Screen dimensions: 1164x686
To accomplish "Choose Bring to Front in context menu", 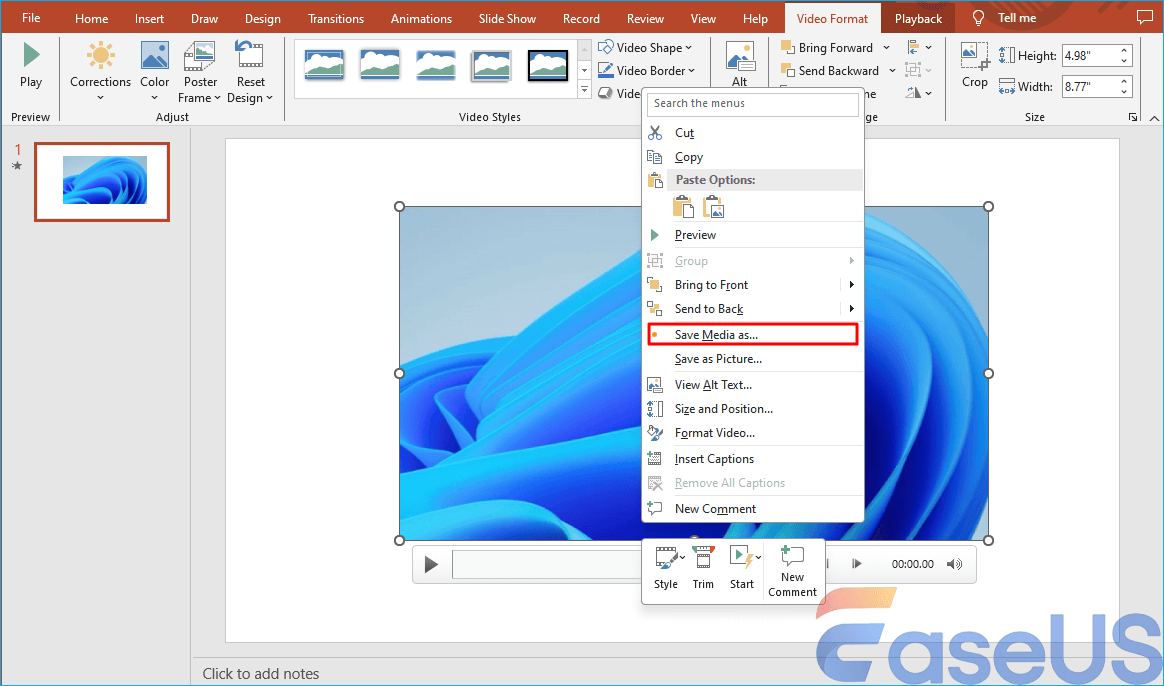I will (742, 285).
